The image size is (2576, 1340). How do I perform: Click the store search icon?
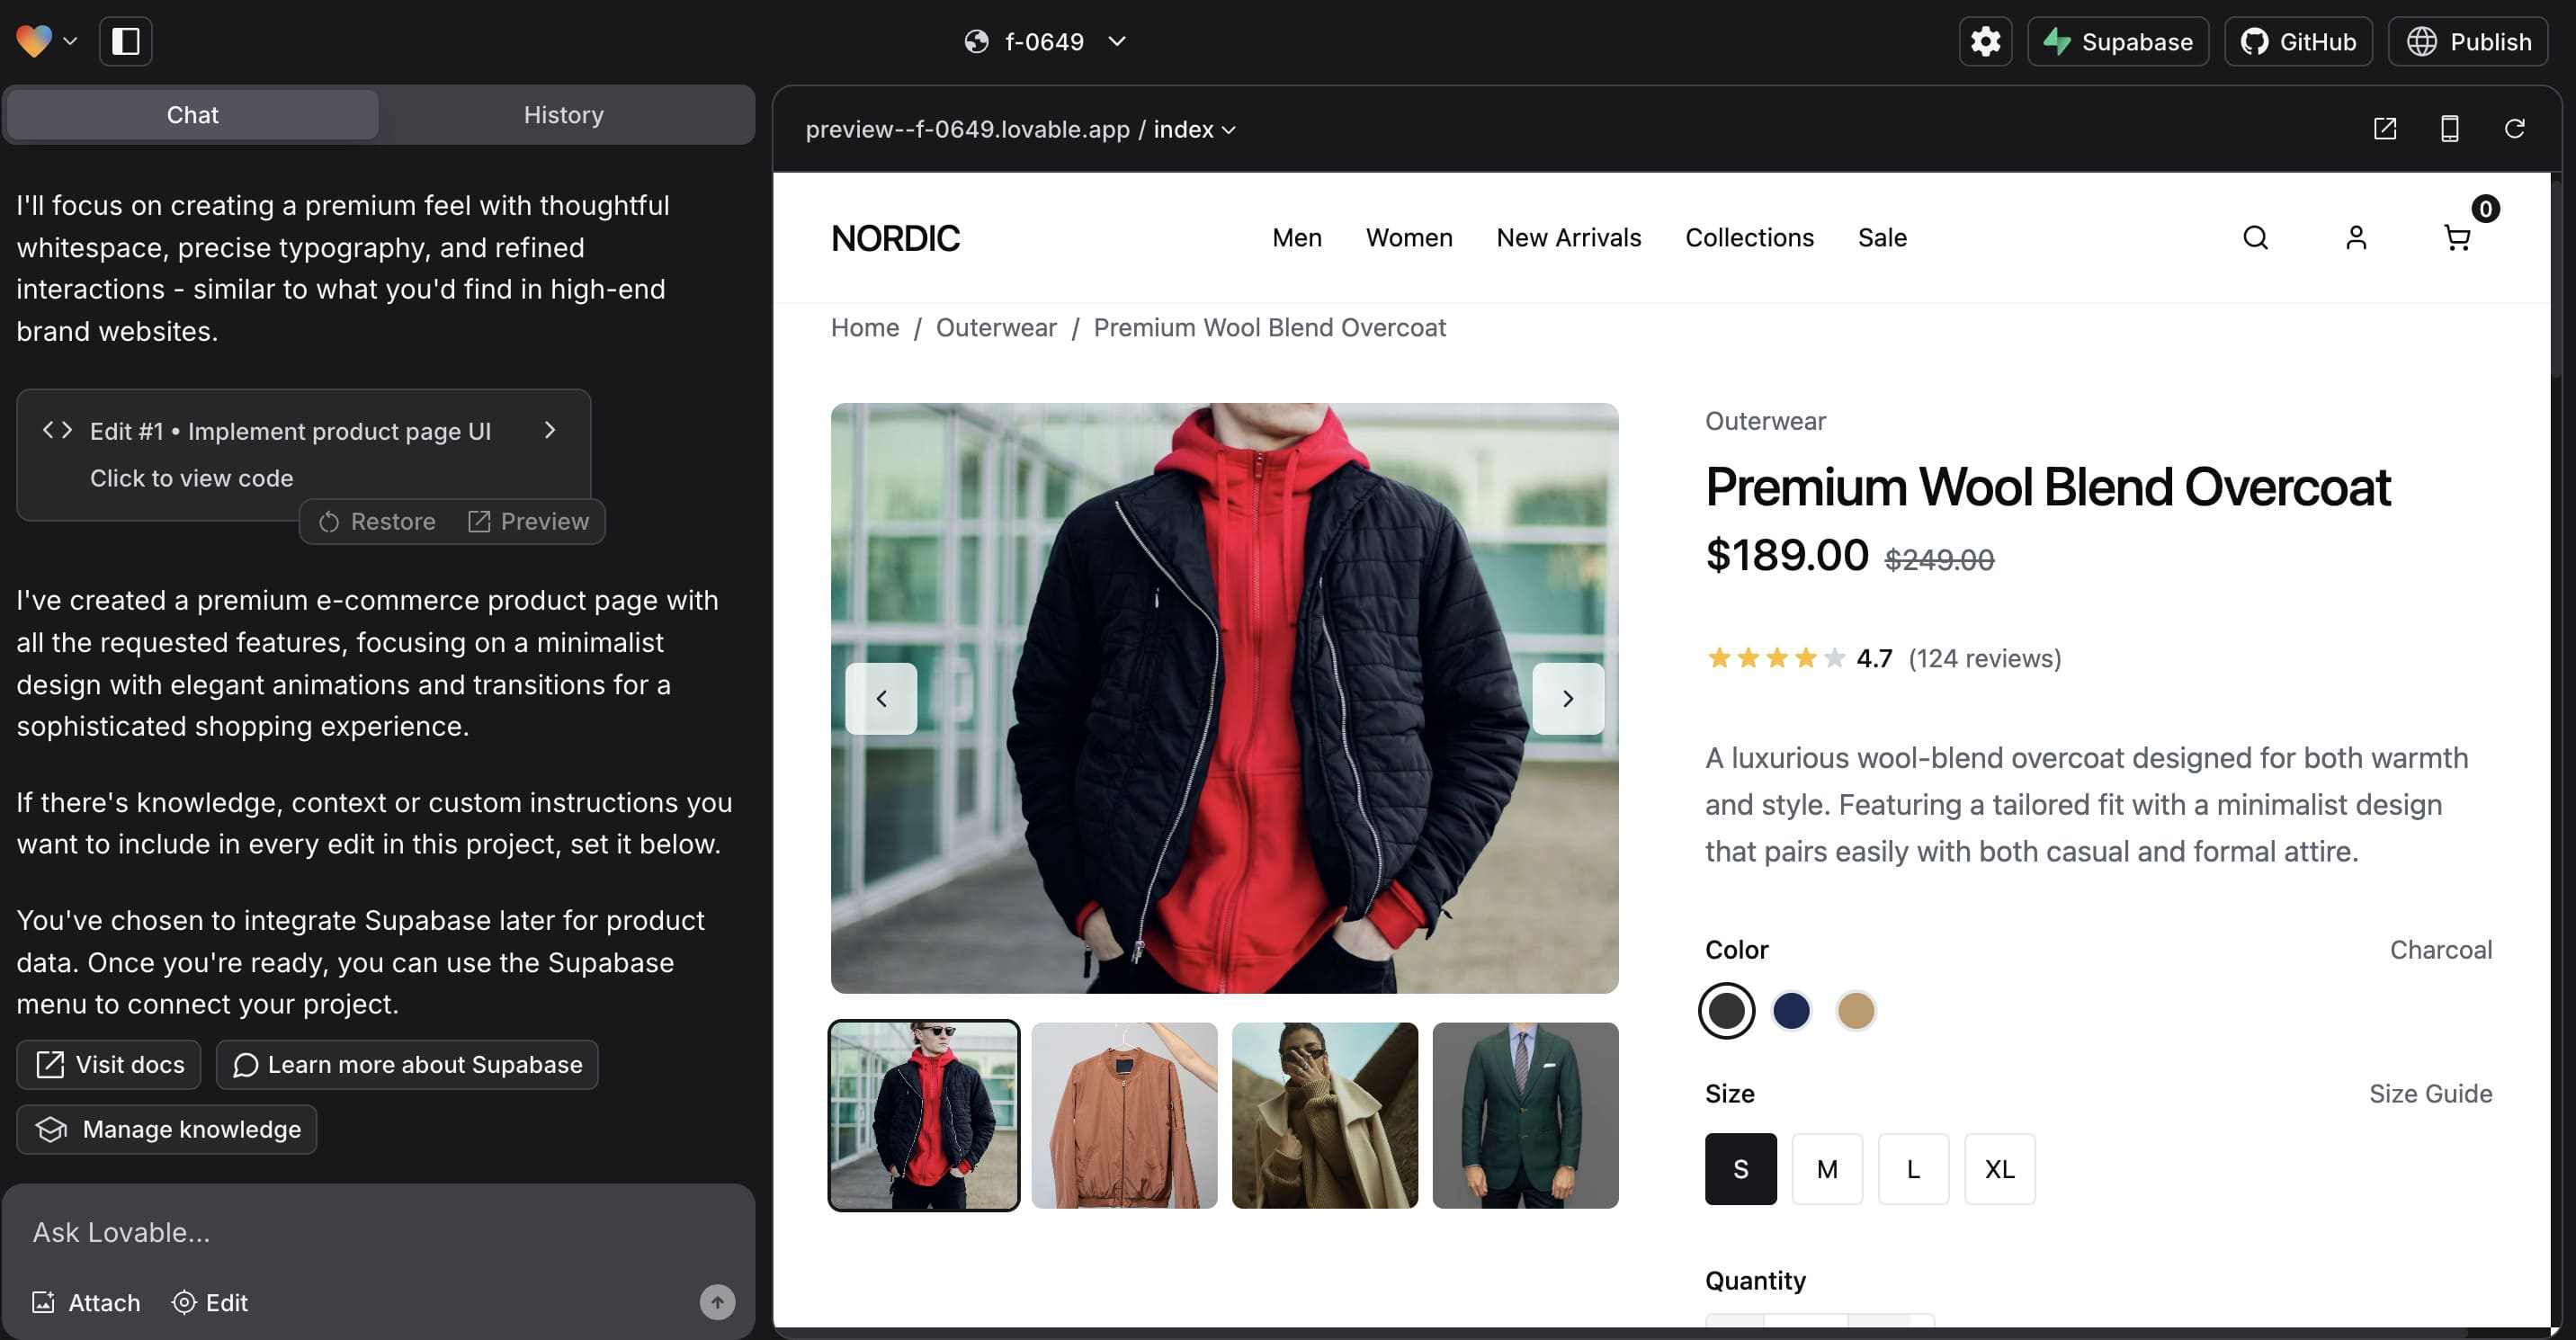[x=2255, y=238]
